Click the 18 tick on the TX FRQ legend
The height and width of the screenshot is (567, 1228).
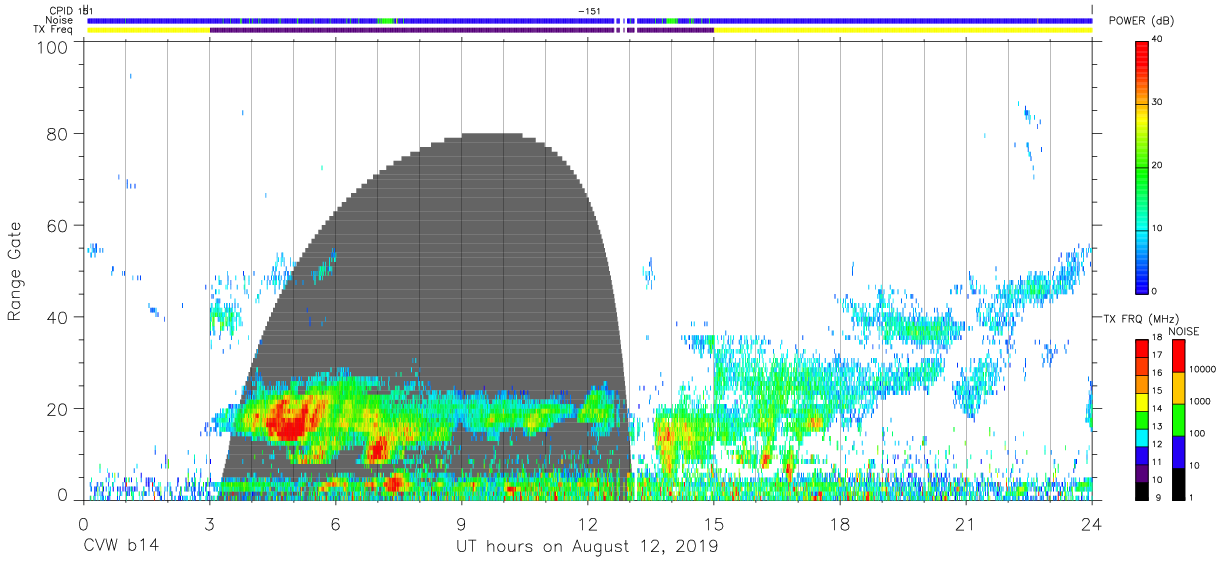tap(1159, 338)
